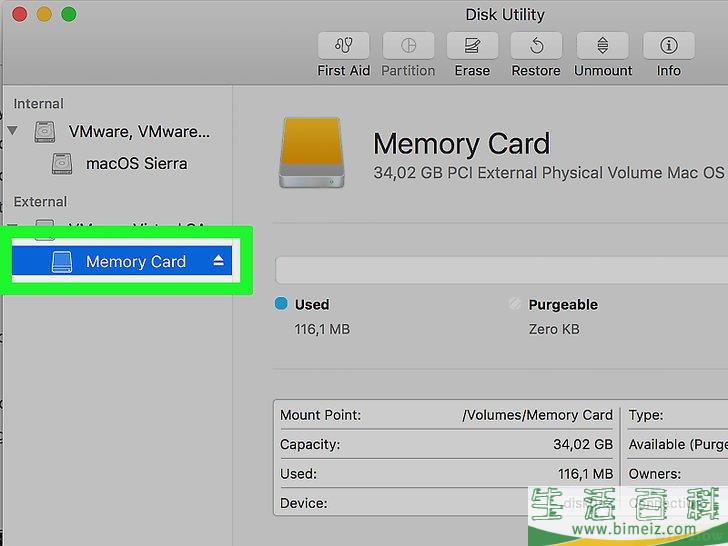Zoom the window with the green button
728x546 pixels.
(69, 14)
